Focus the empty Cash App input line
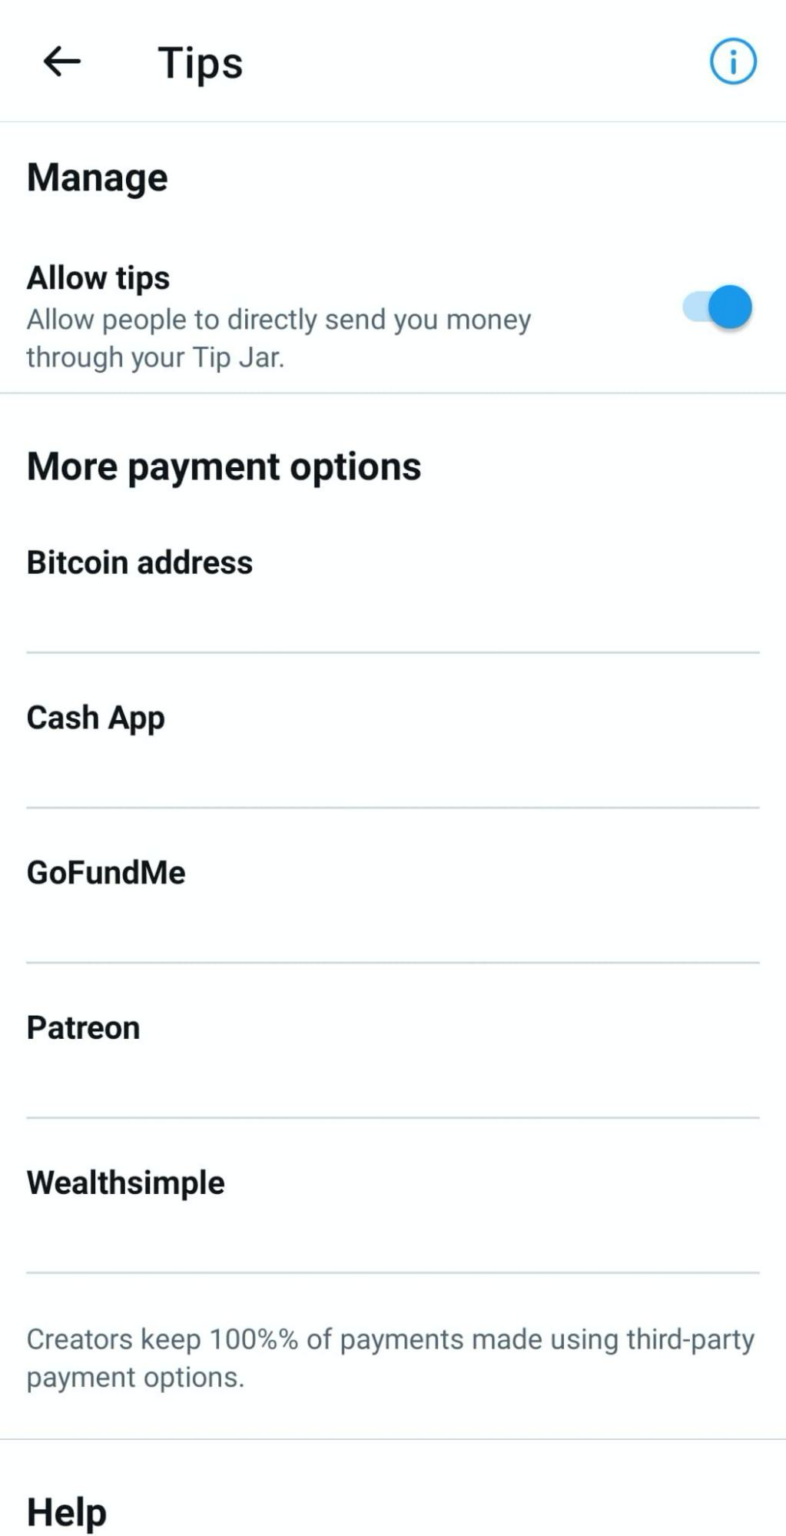The width and height of the screenshot is (786, 1536). coord(392,775)
